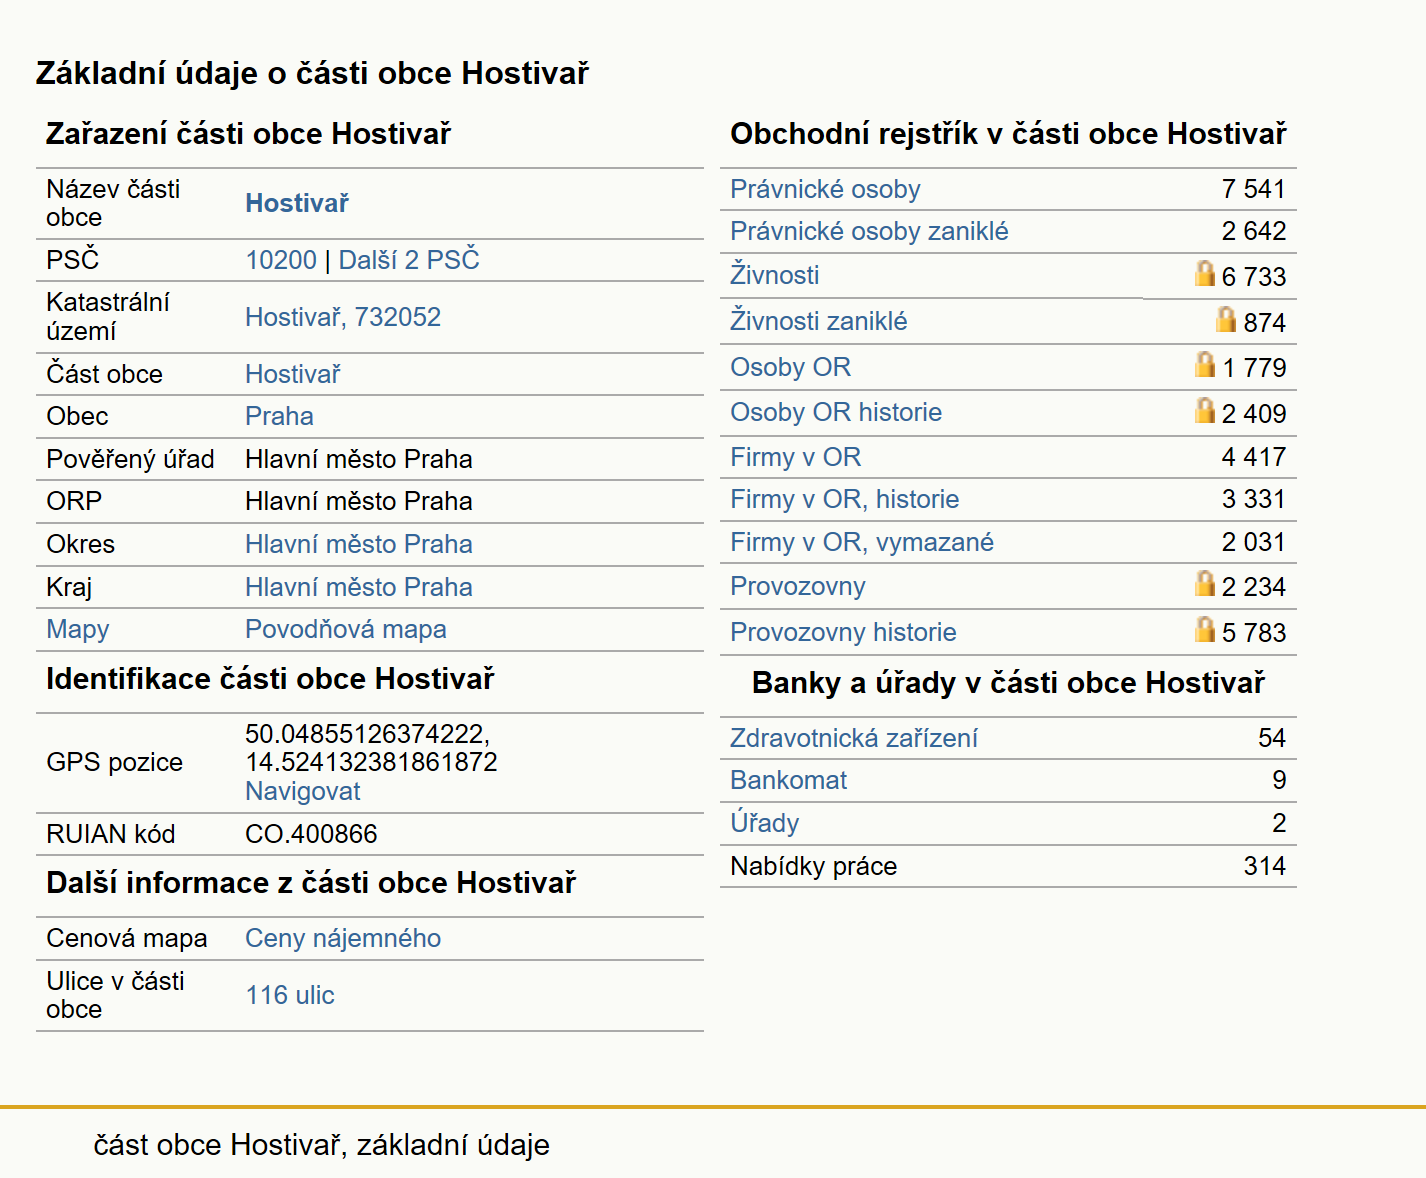The image size is (1426, 1178).
Task: Open the Povodňová mapa link
Action: tap(346, 629)
